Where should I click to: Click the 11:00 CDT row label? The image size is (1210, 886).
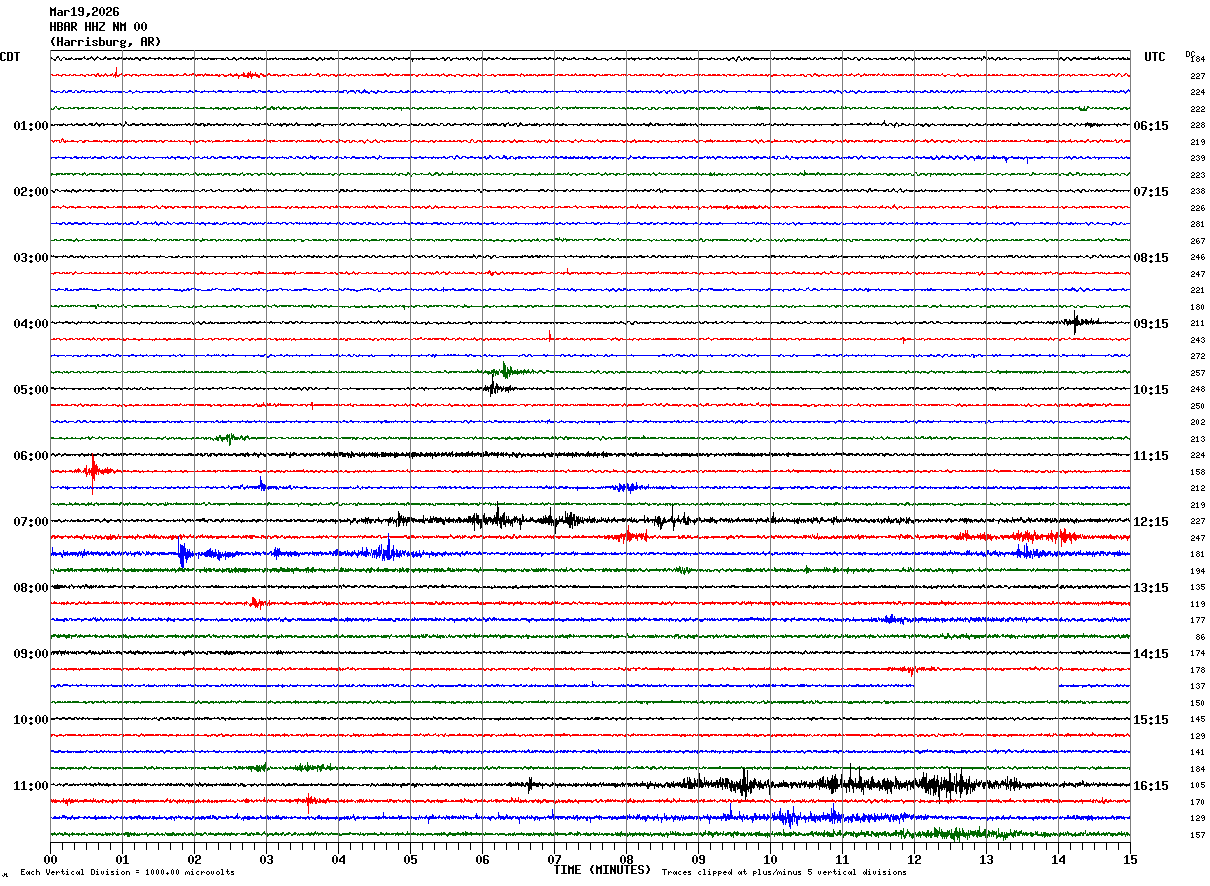[31, 786]
